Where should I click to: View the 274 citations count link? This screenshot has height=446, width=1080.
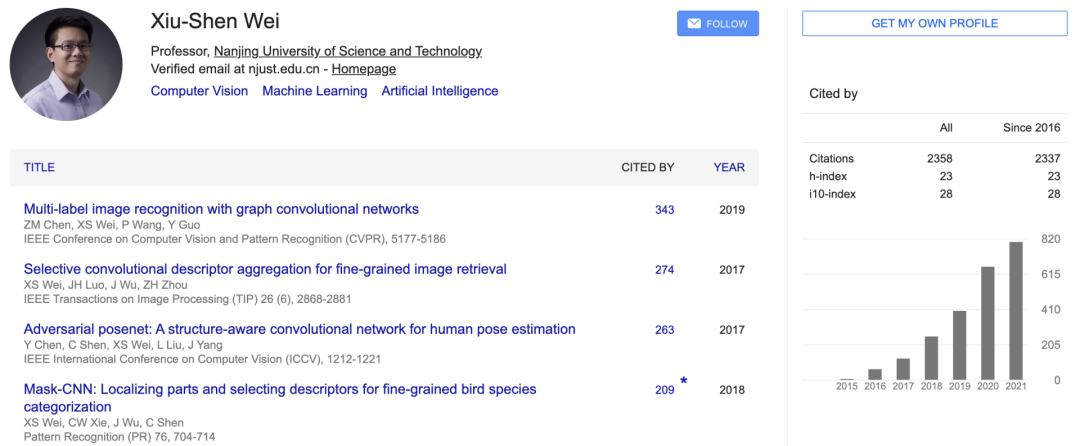pyautogui.click(x=664, y=270)
